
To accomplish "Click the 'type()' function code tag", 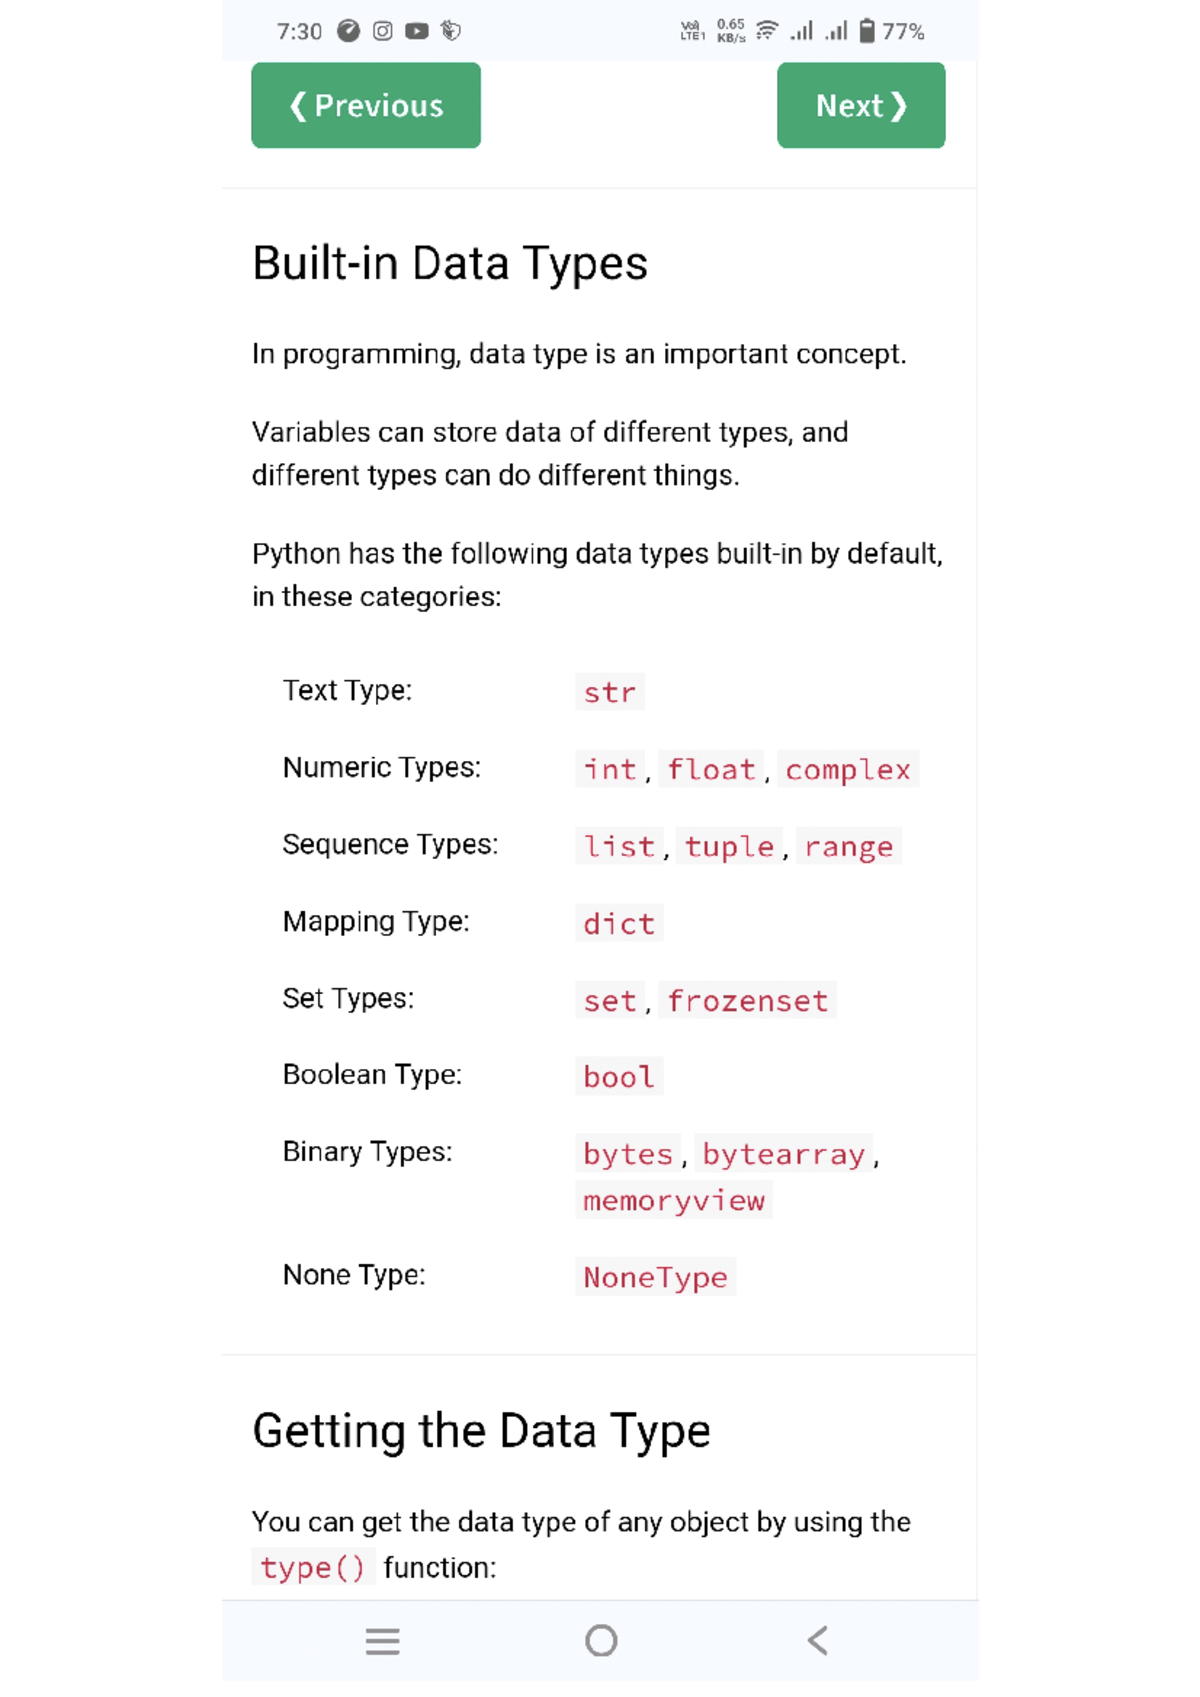I will tap(313, 1567).
